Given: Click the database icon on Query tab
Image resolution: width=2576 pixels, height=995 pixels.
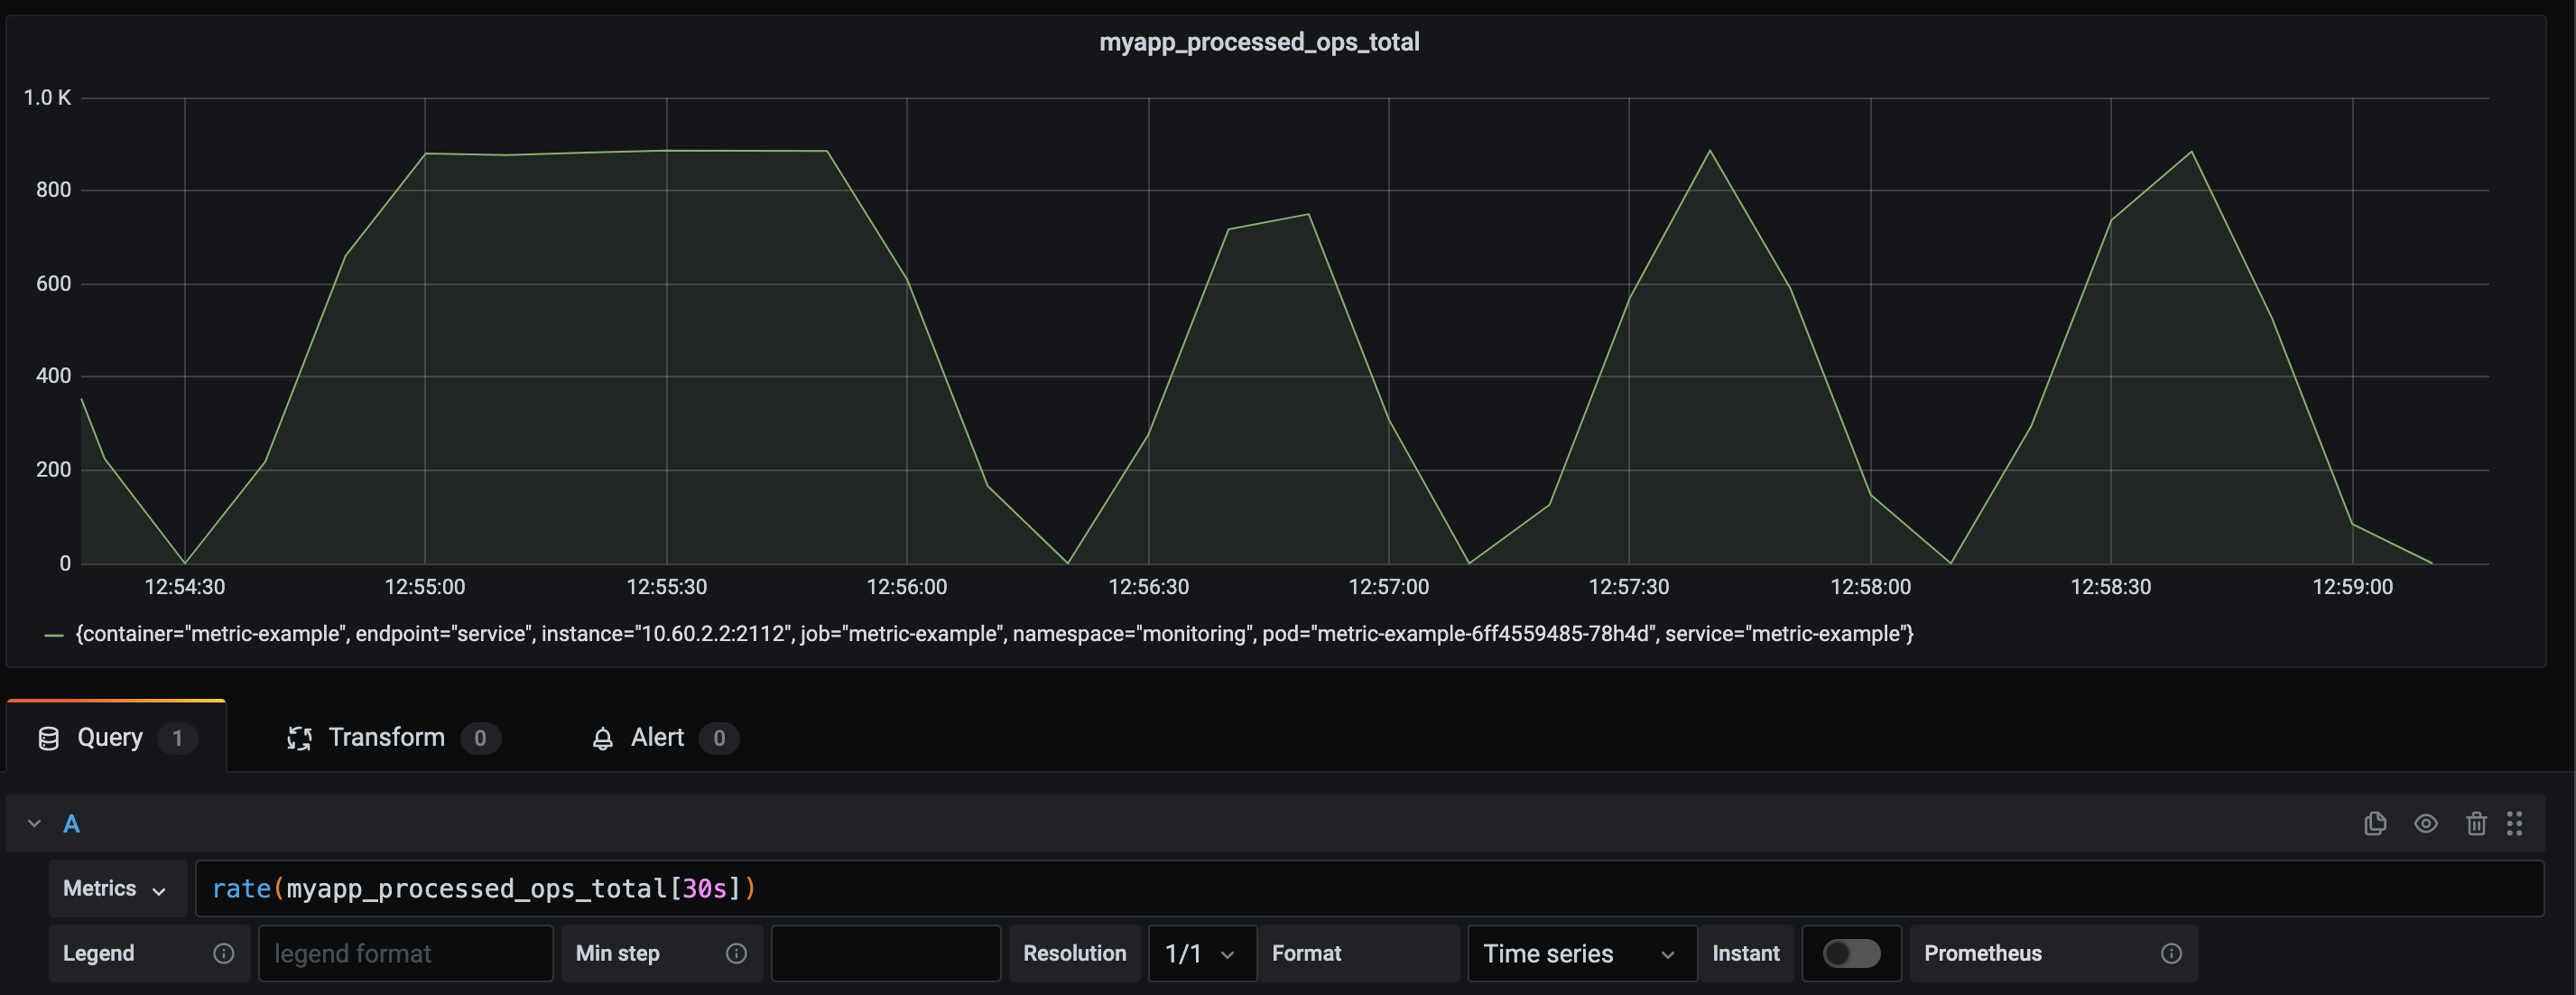Looking at the screenshot, I should coord(48,738).
